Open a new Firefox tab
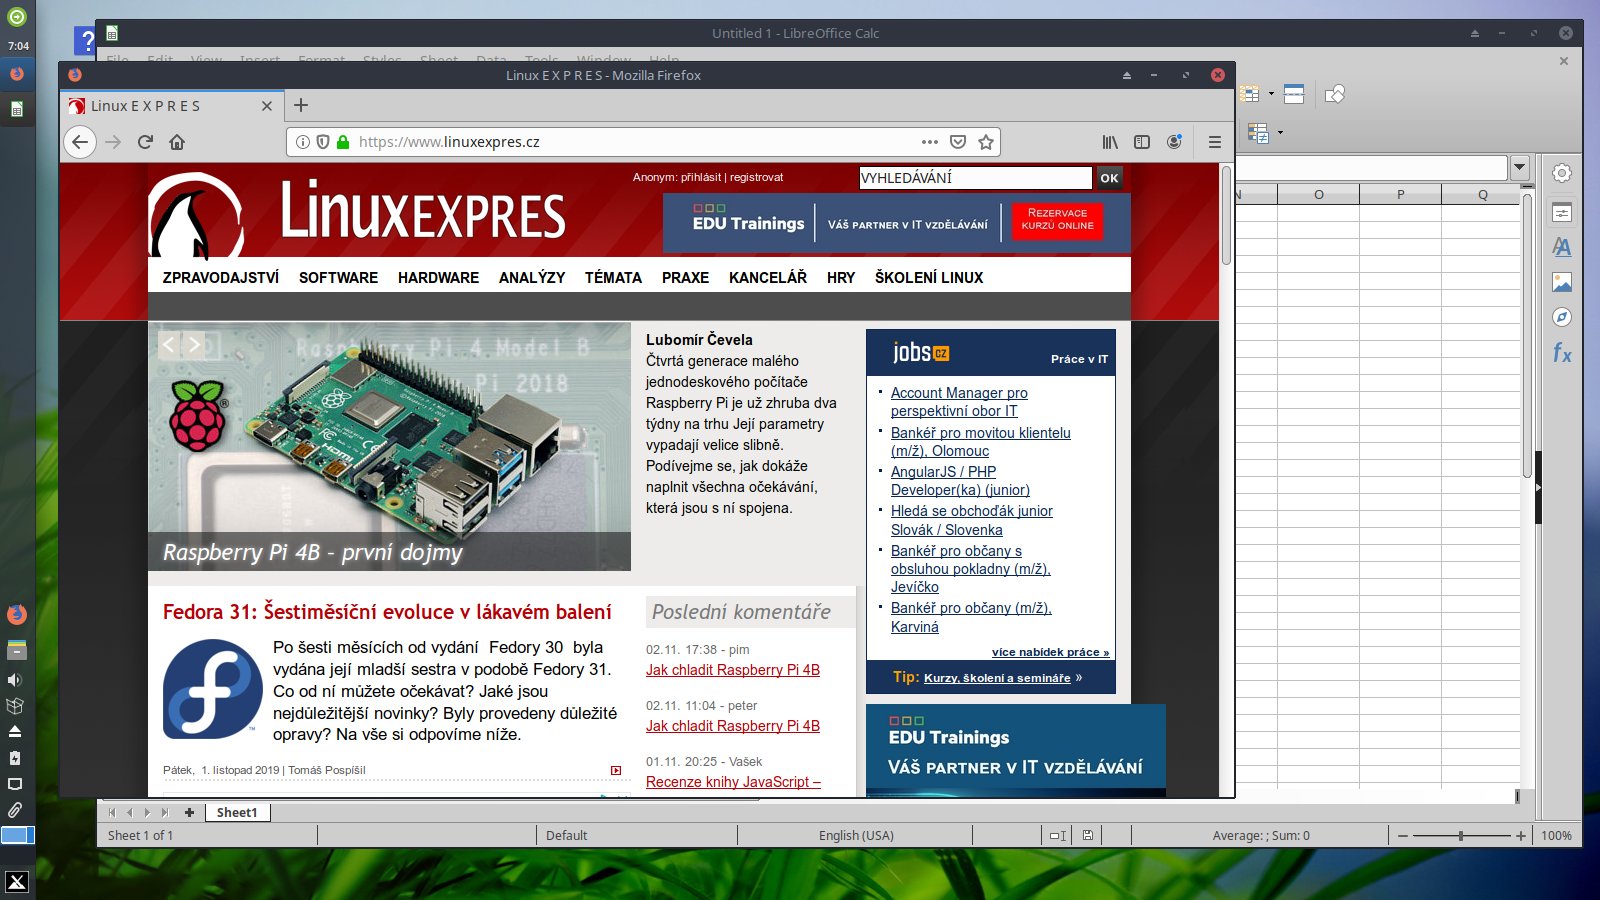Viewport: 1600px width, 900px height. (x=301, y=105)
